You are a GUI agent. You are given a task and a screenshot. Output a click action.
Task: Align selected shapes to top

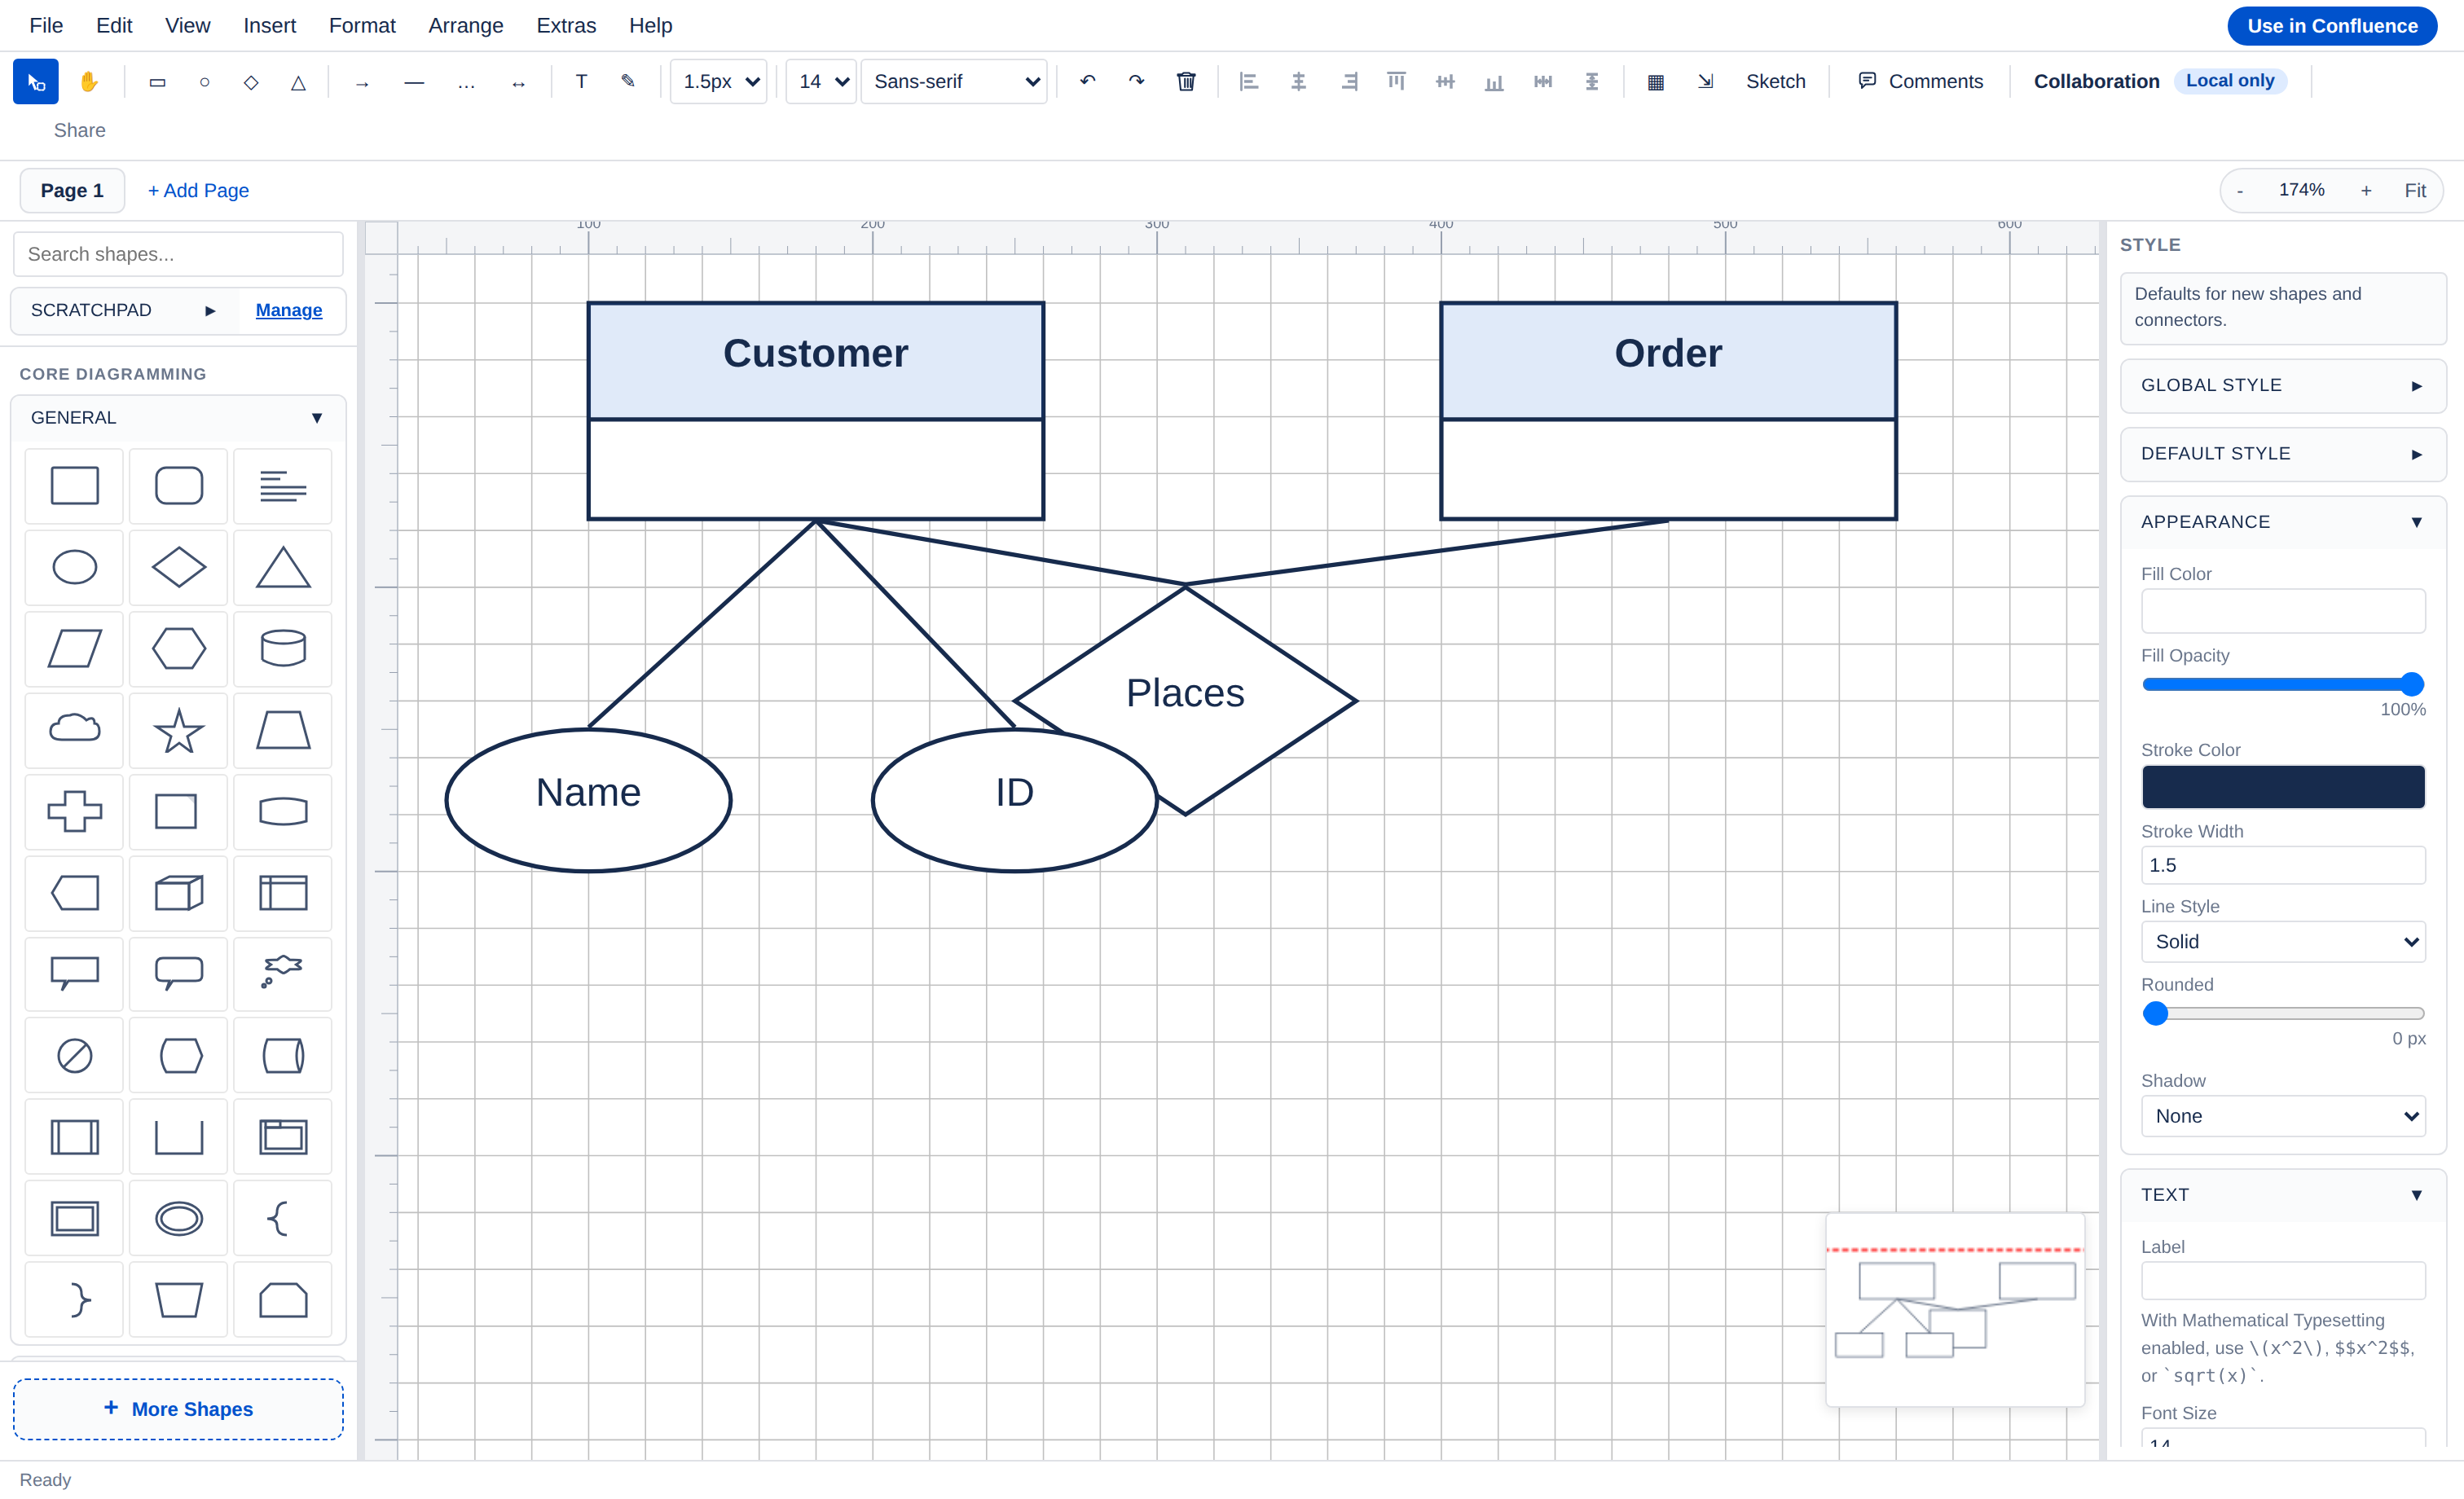(x=1396, y=82)
